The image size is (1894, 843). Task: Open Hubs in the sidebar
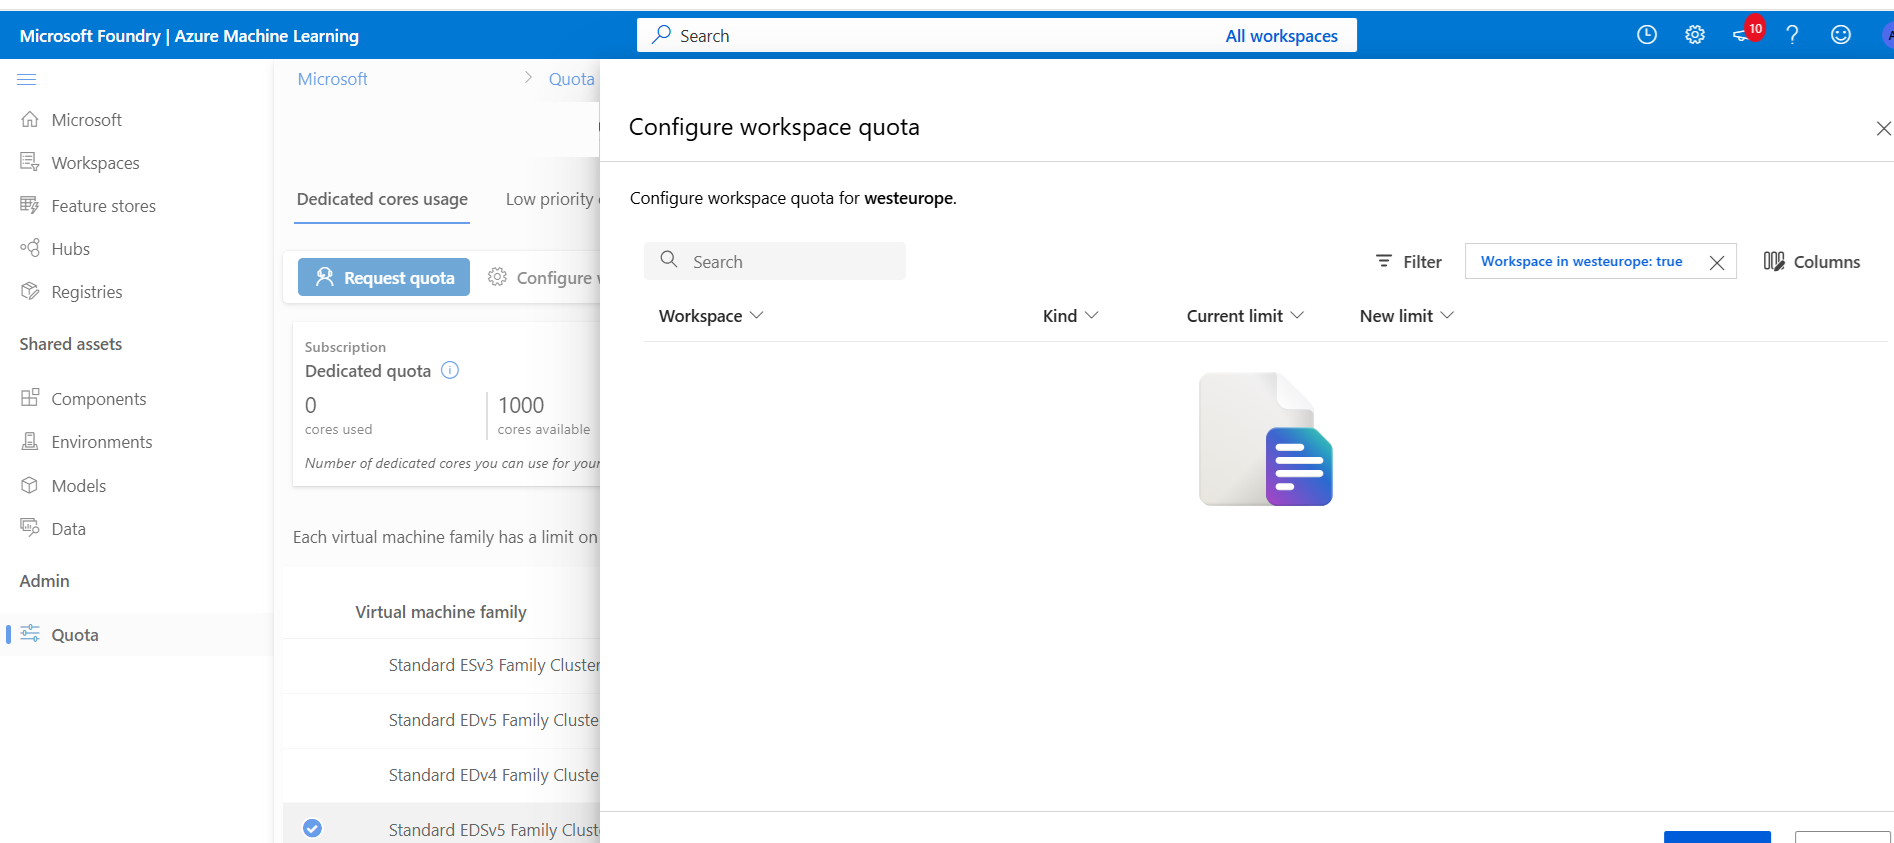point(70,249)
